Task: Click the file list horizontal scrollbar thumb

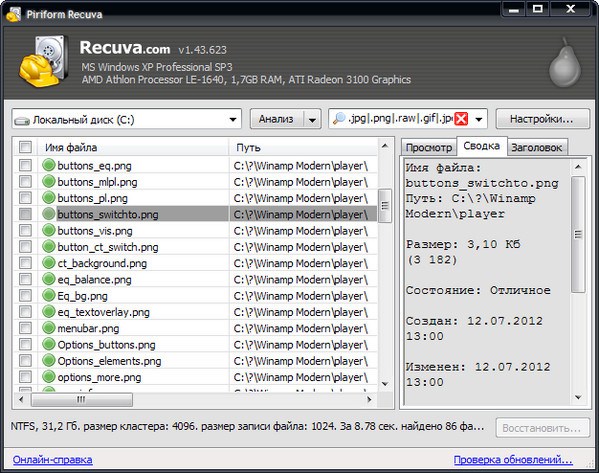Action: 82,400
